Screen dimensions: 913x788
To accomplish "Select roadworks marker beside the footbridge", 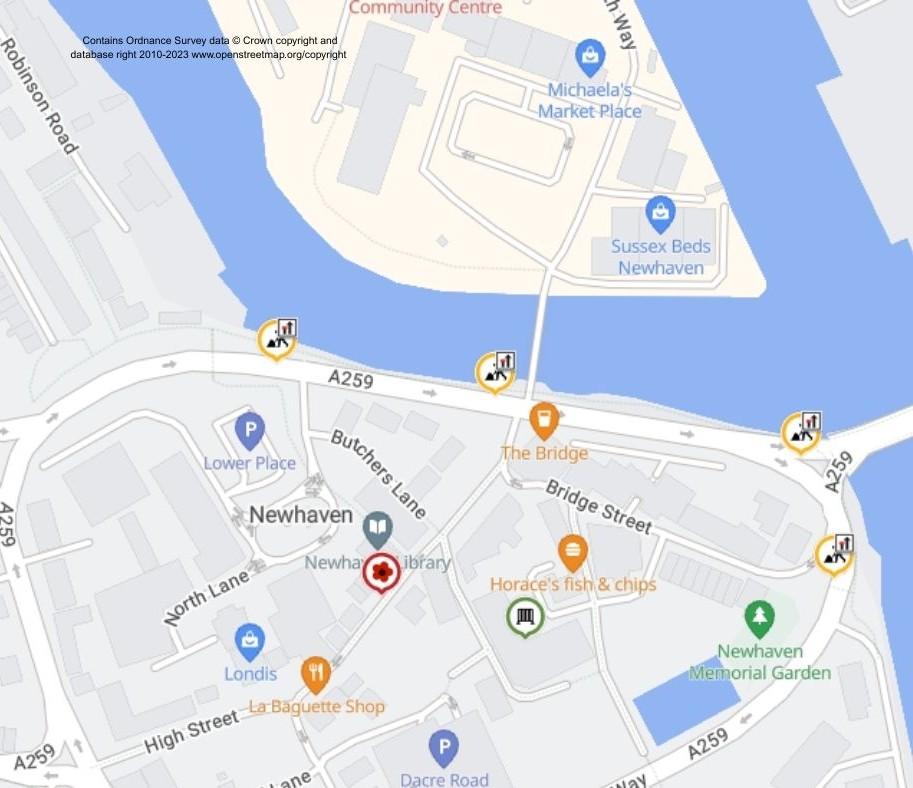I will pos(496,373).
